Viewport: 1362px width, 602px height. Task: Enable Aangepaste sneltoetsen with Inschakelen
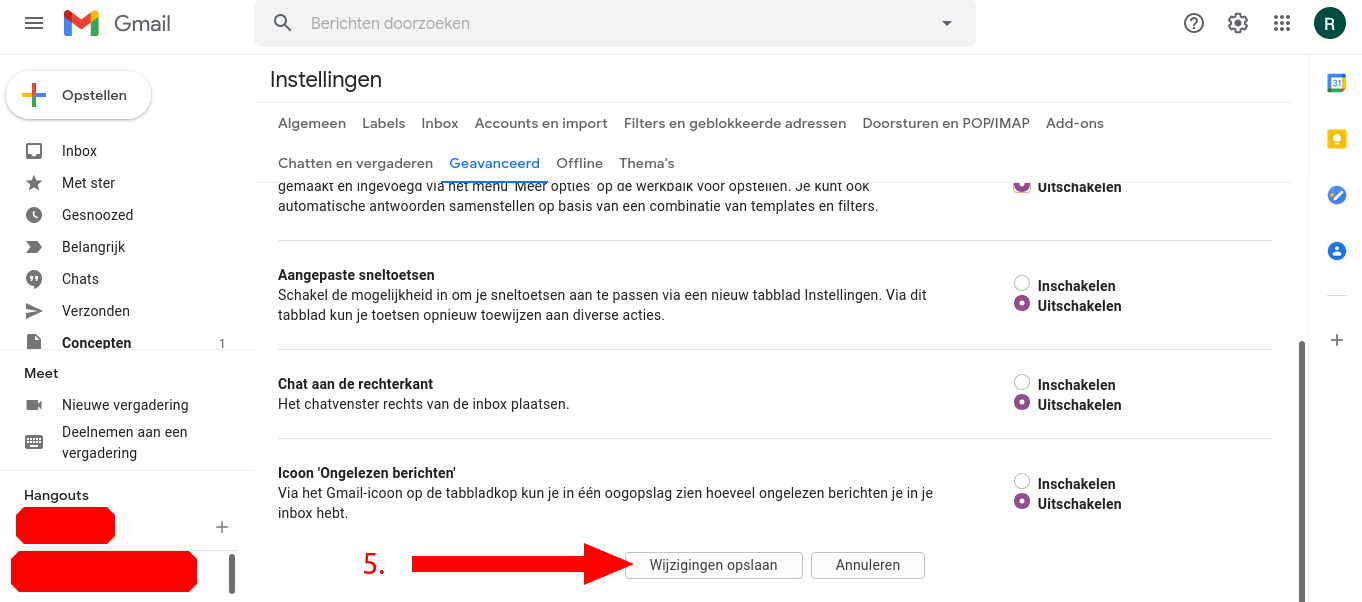coord(1022,284)
